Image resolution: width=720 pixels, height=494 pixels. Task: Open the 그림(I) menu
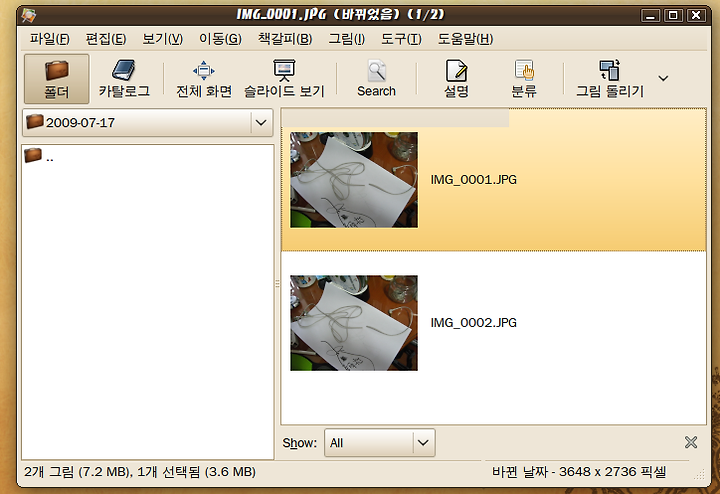[x=347, y=39]
